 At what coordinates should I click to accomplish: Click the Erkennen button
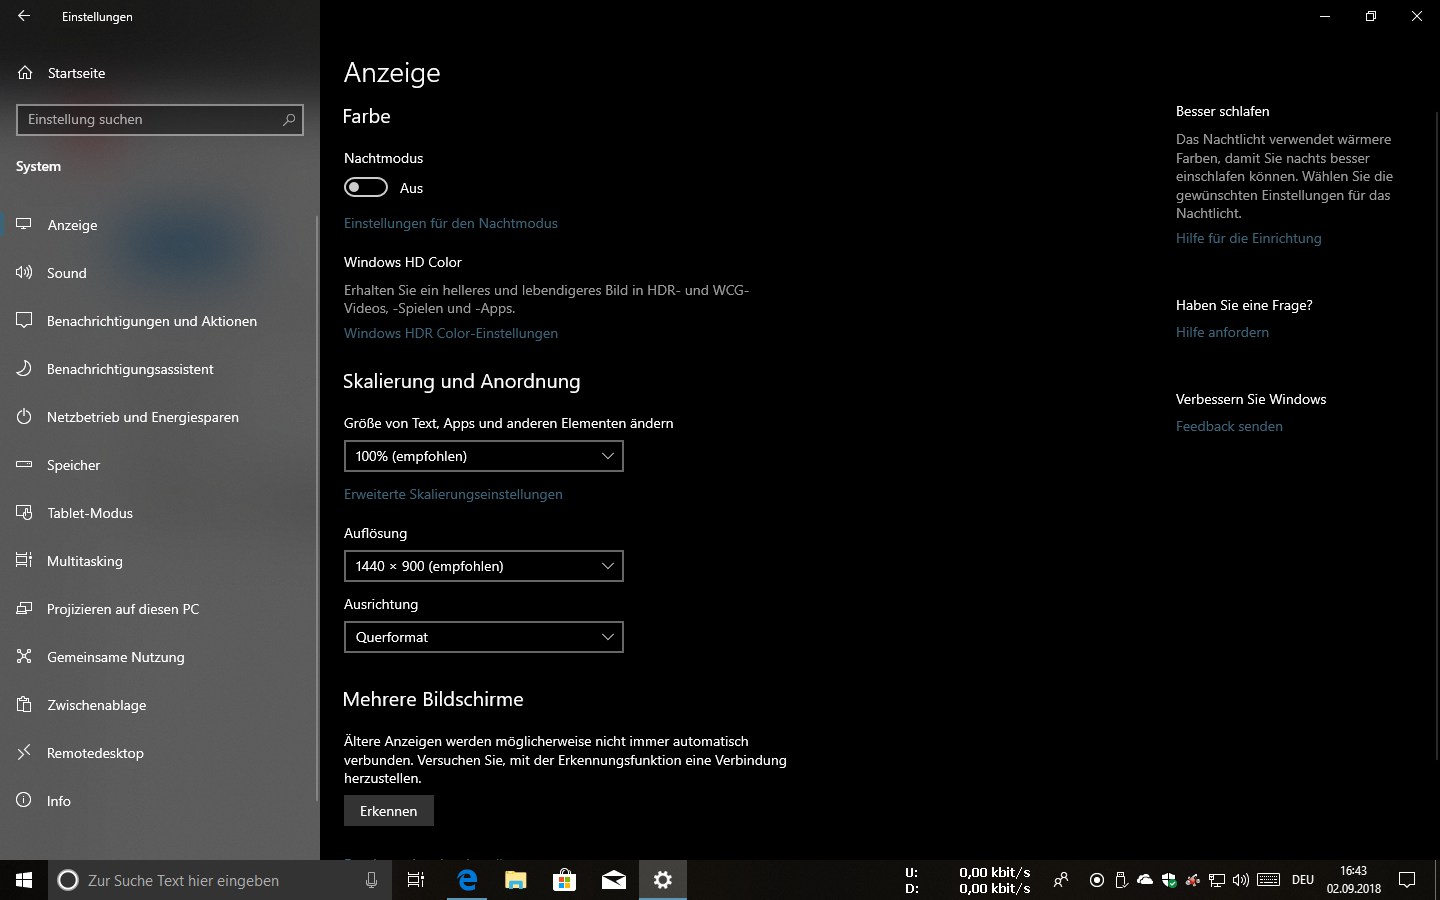[x=389, y=811]
